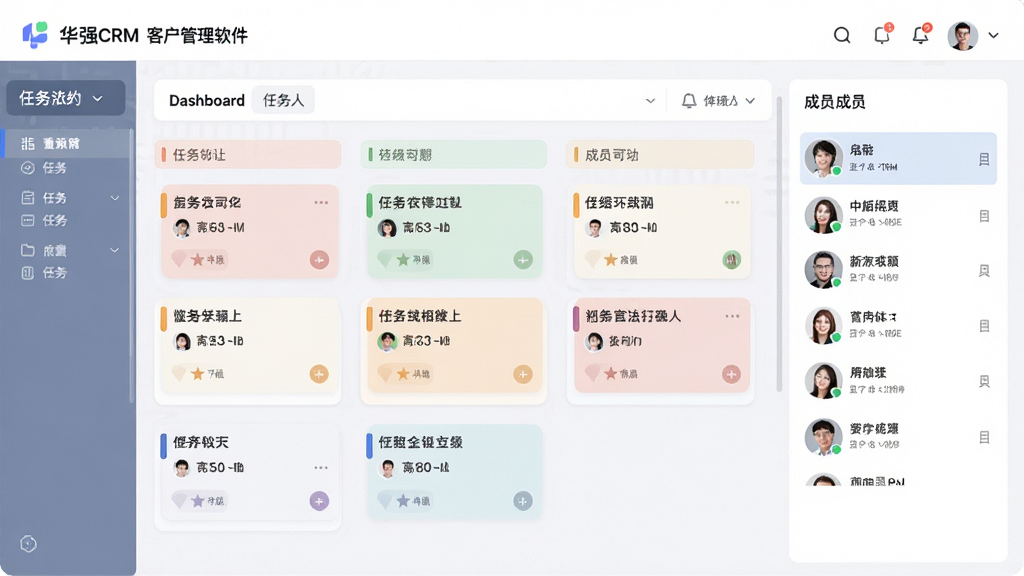Toggle the heart on the top pink card
The image size is (1024, 576).
click(179, 260)
